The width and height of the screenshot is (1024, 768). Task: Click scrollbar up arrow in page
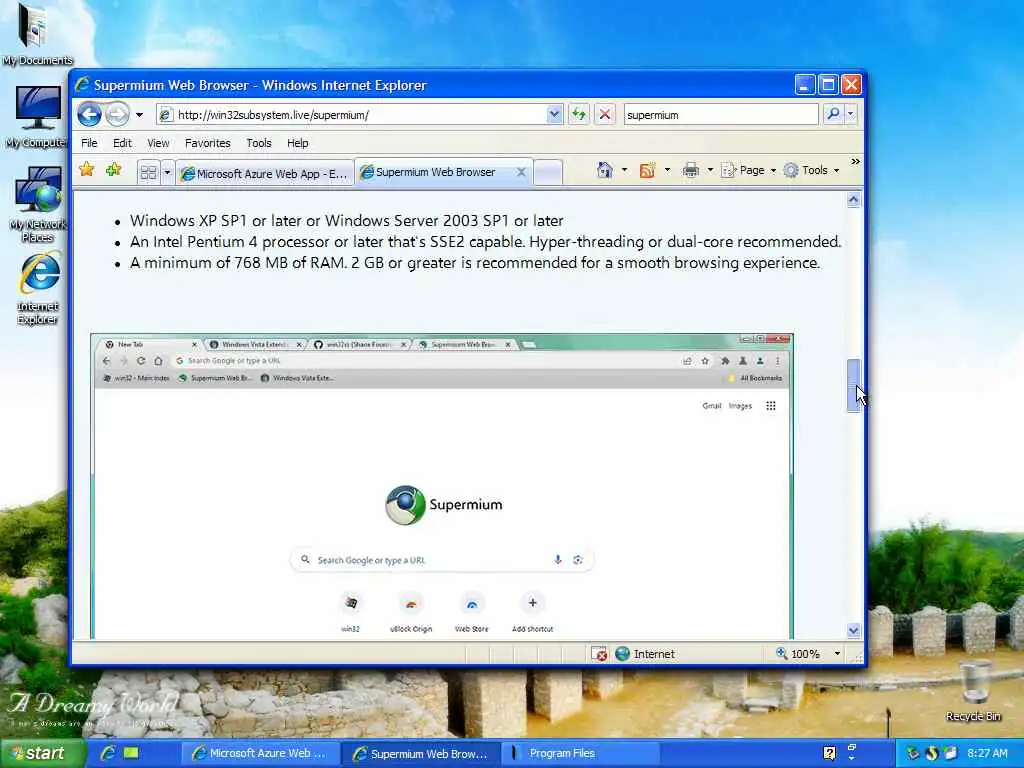point(853,200)
